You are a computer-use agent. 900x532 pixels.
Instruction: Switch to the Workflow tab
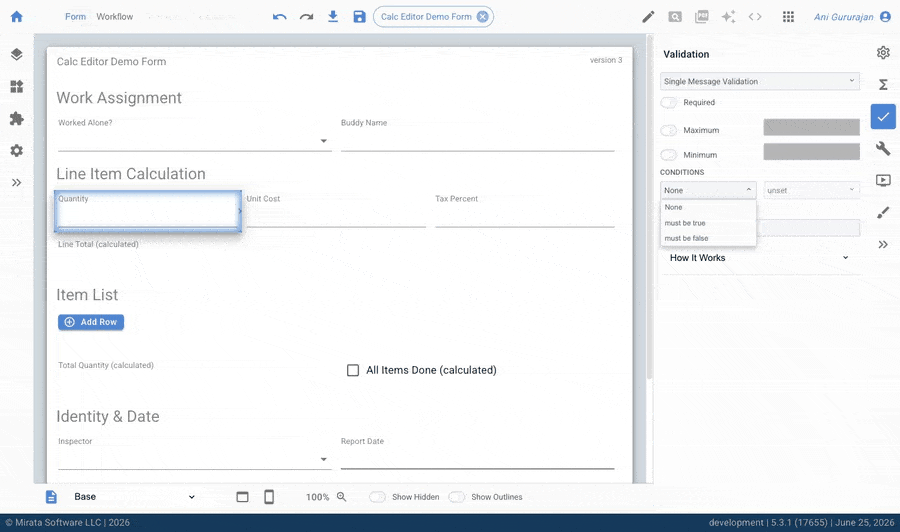pos(115,17)
